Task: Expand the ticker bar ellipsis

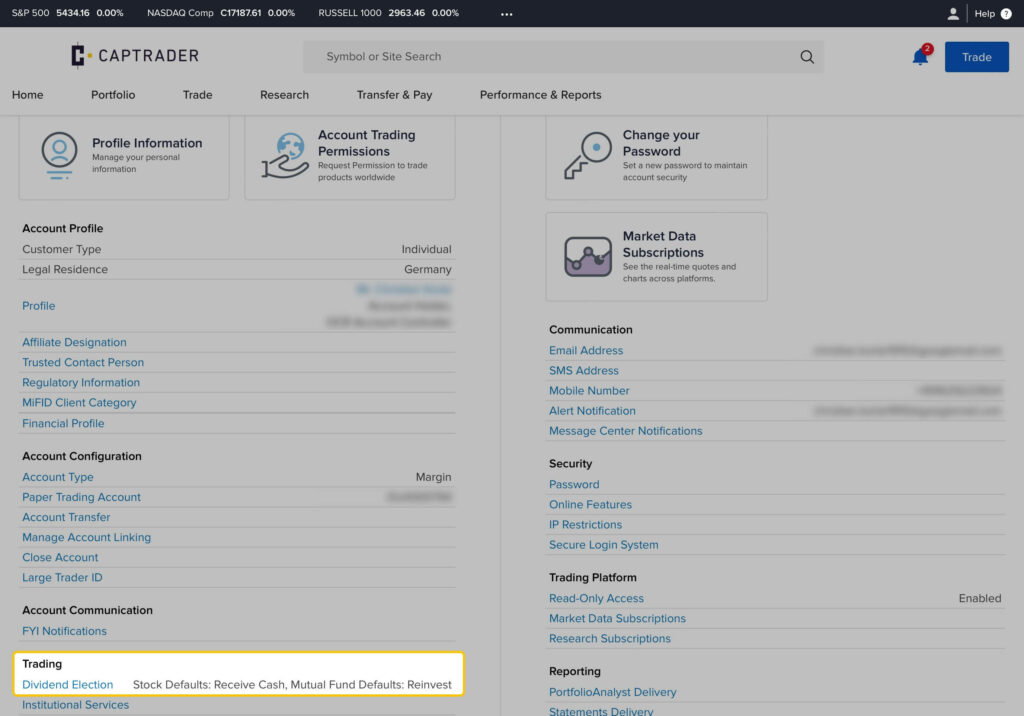Action: click(x=507, y=14)
